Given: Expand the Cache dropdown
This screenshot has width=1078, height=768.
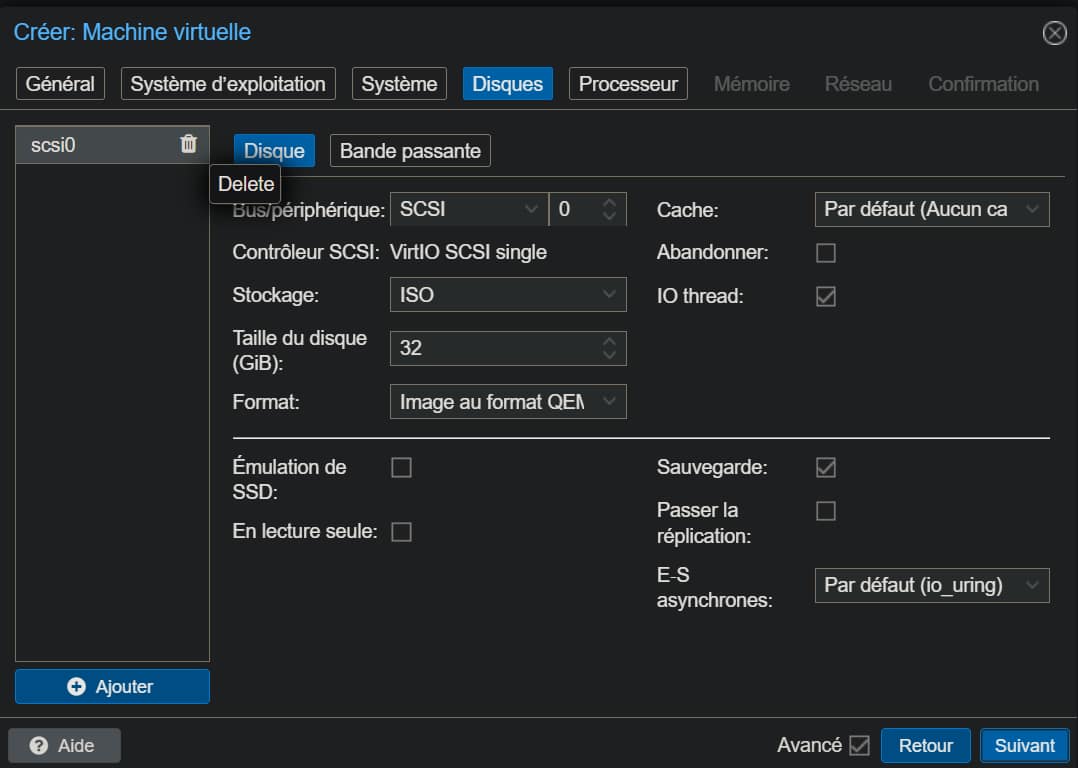Looking at the screenshot, I should [931, 210].
